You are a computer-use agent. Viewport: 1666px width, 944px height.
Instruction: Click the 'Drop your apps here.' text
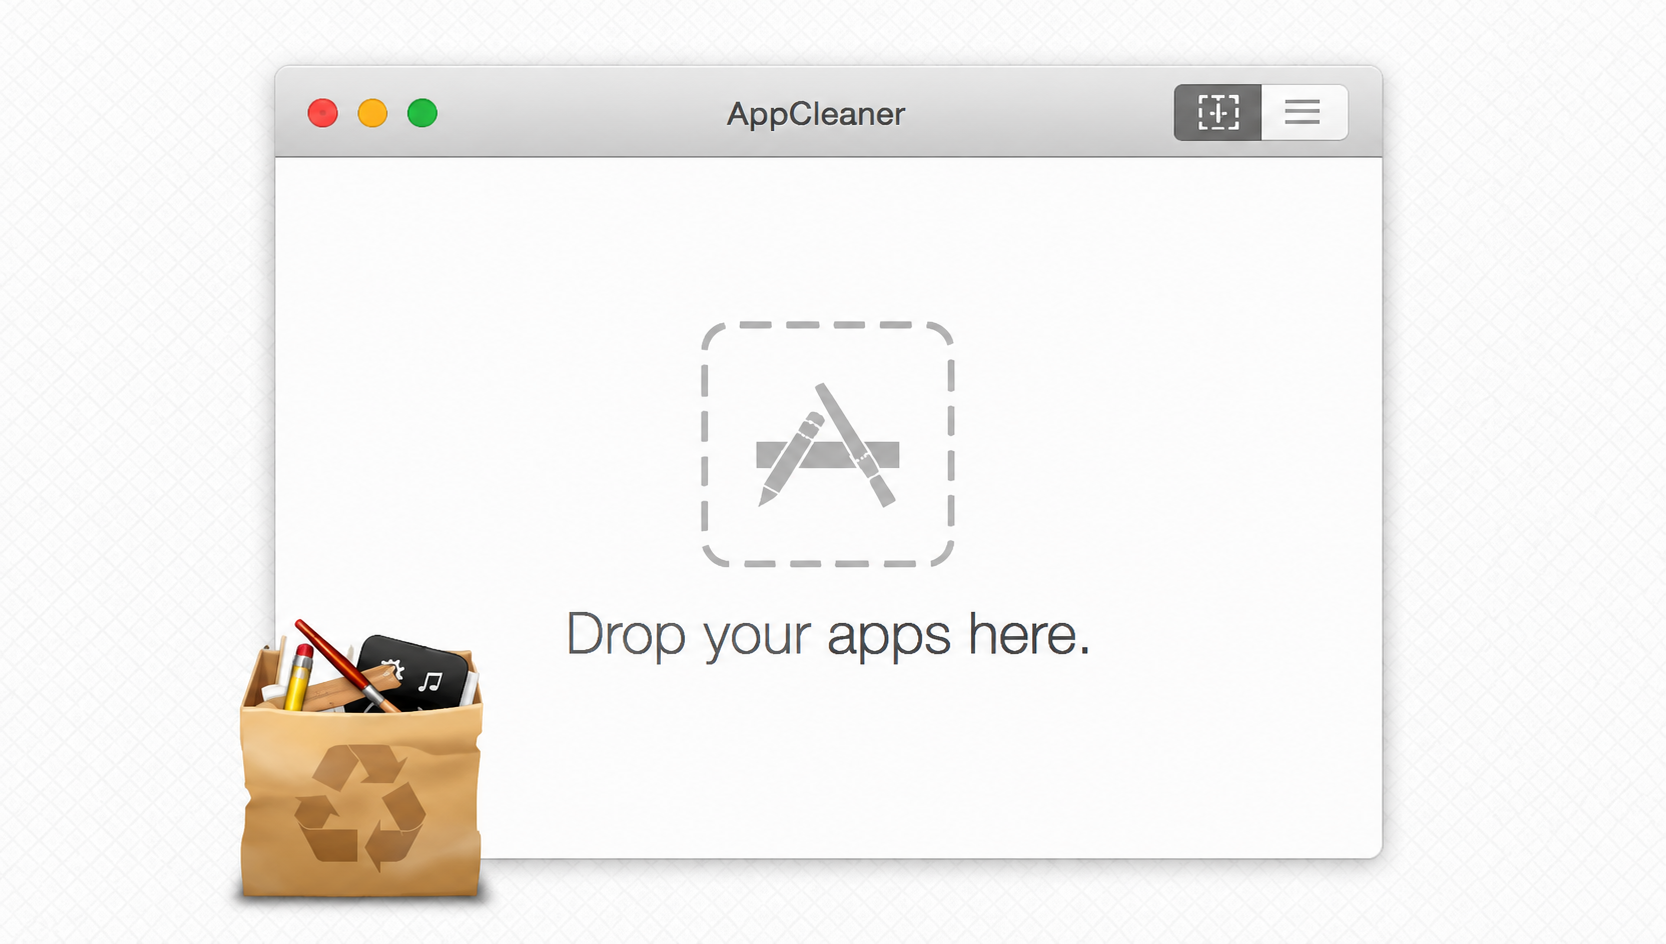[x=828, y=635]
